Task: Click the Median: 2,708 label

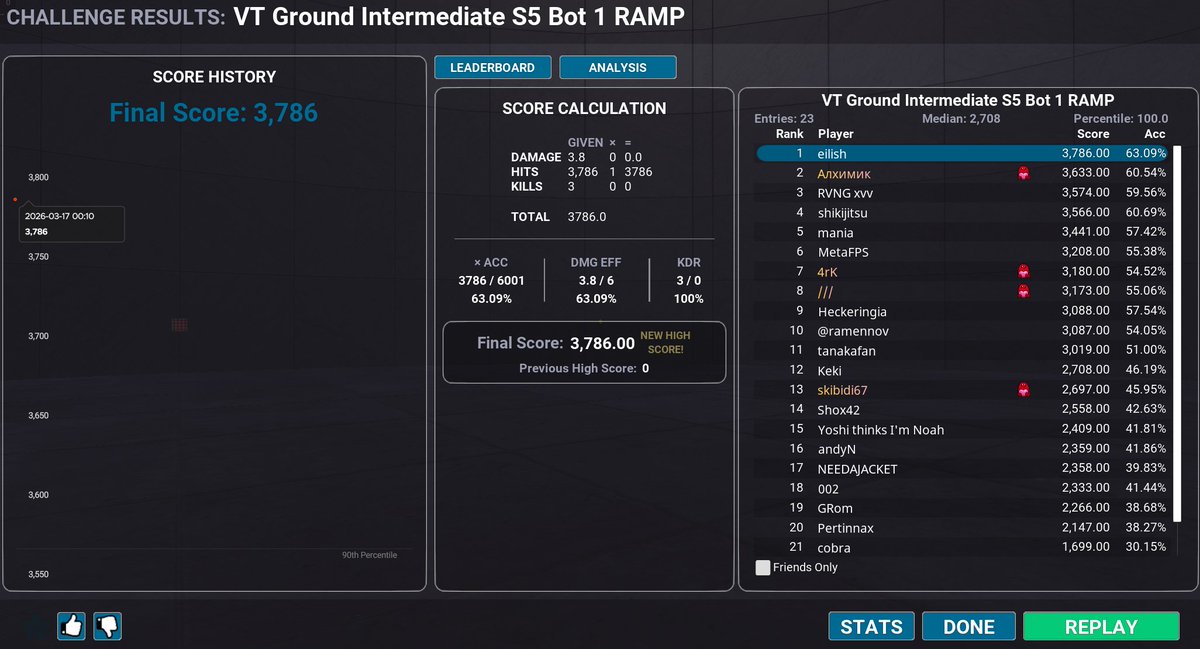Action: (961, 119)
